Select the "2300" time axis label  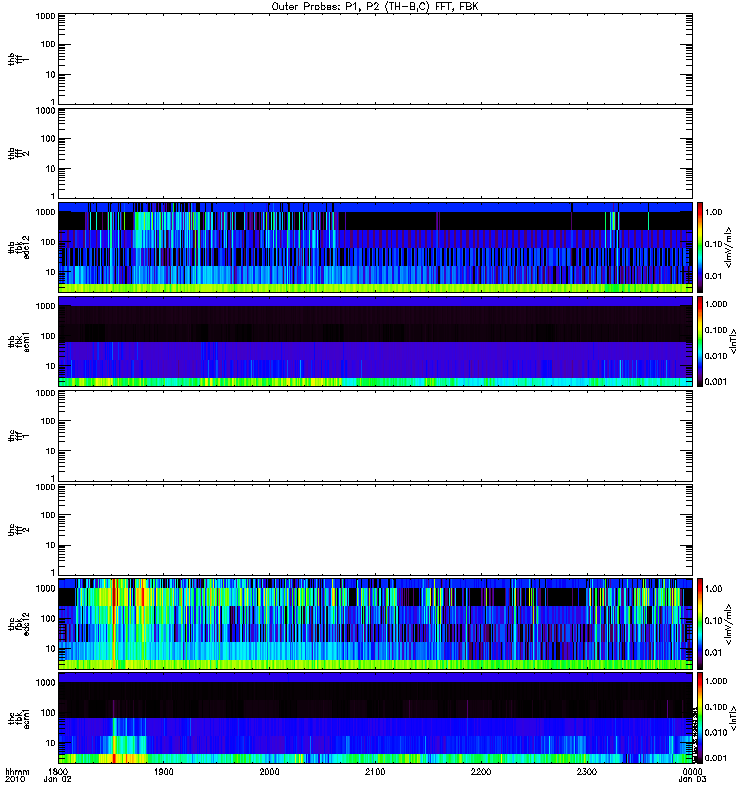click(x=587, y=771)
